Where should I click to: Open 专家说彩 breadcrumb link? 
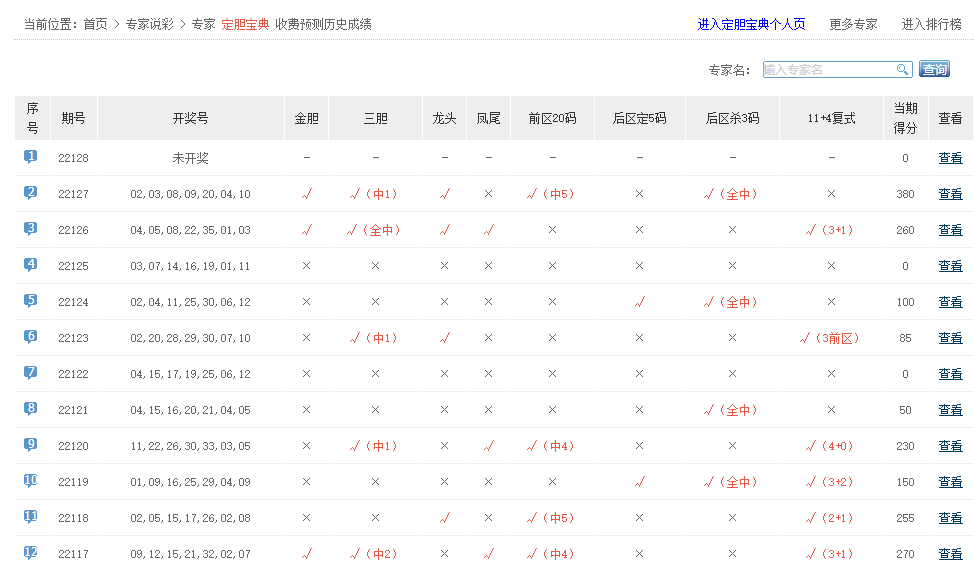tap(150, 24)
